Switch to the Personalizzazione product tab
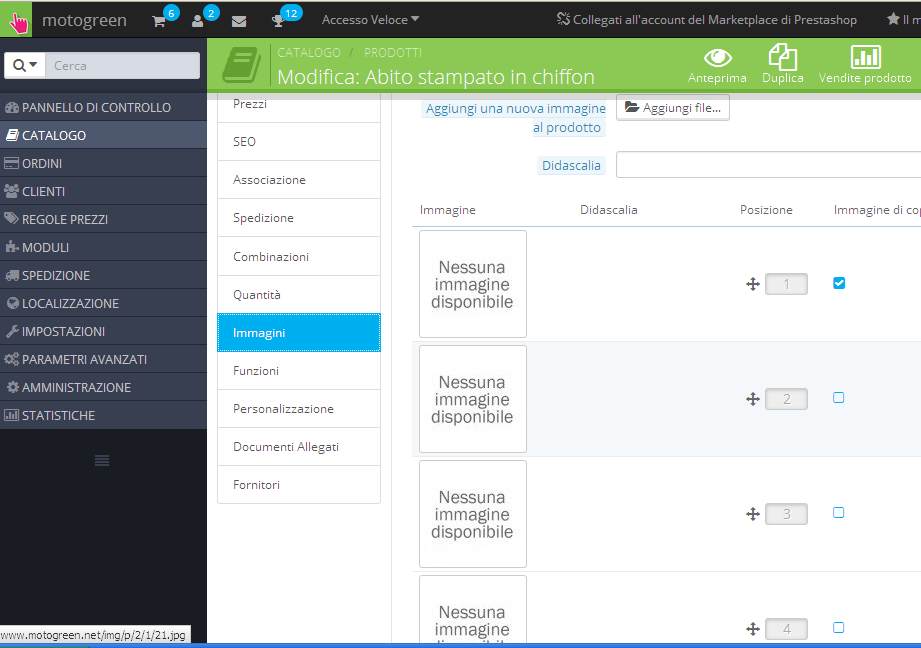This screenshot has height=648, width=921. 299,409
